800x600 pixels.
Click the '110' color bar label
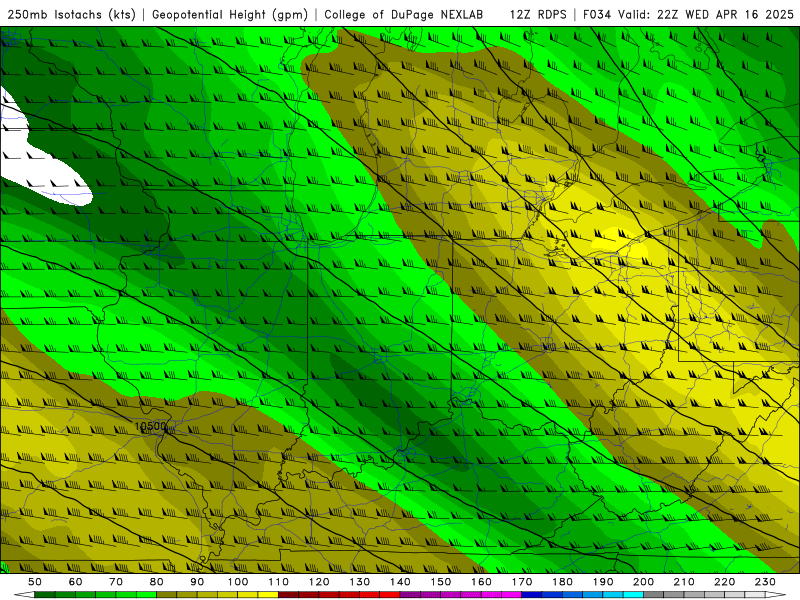[x=279, y=582]
